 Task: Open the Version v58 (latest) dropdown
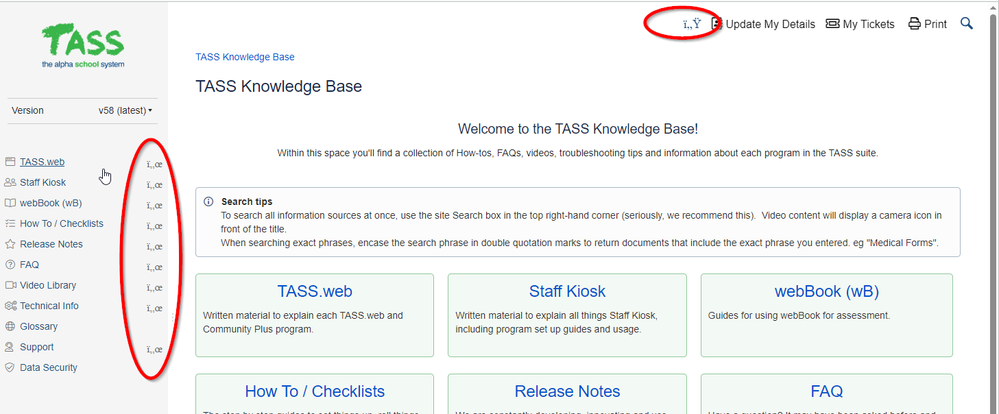126,111
